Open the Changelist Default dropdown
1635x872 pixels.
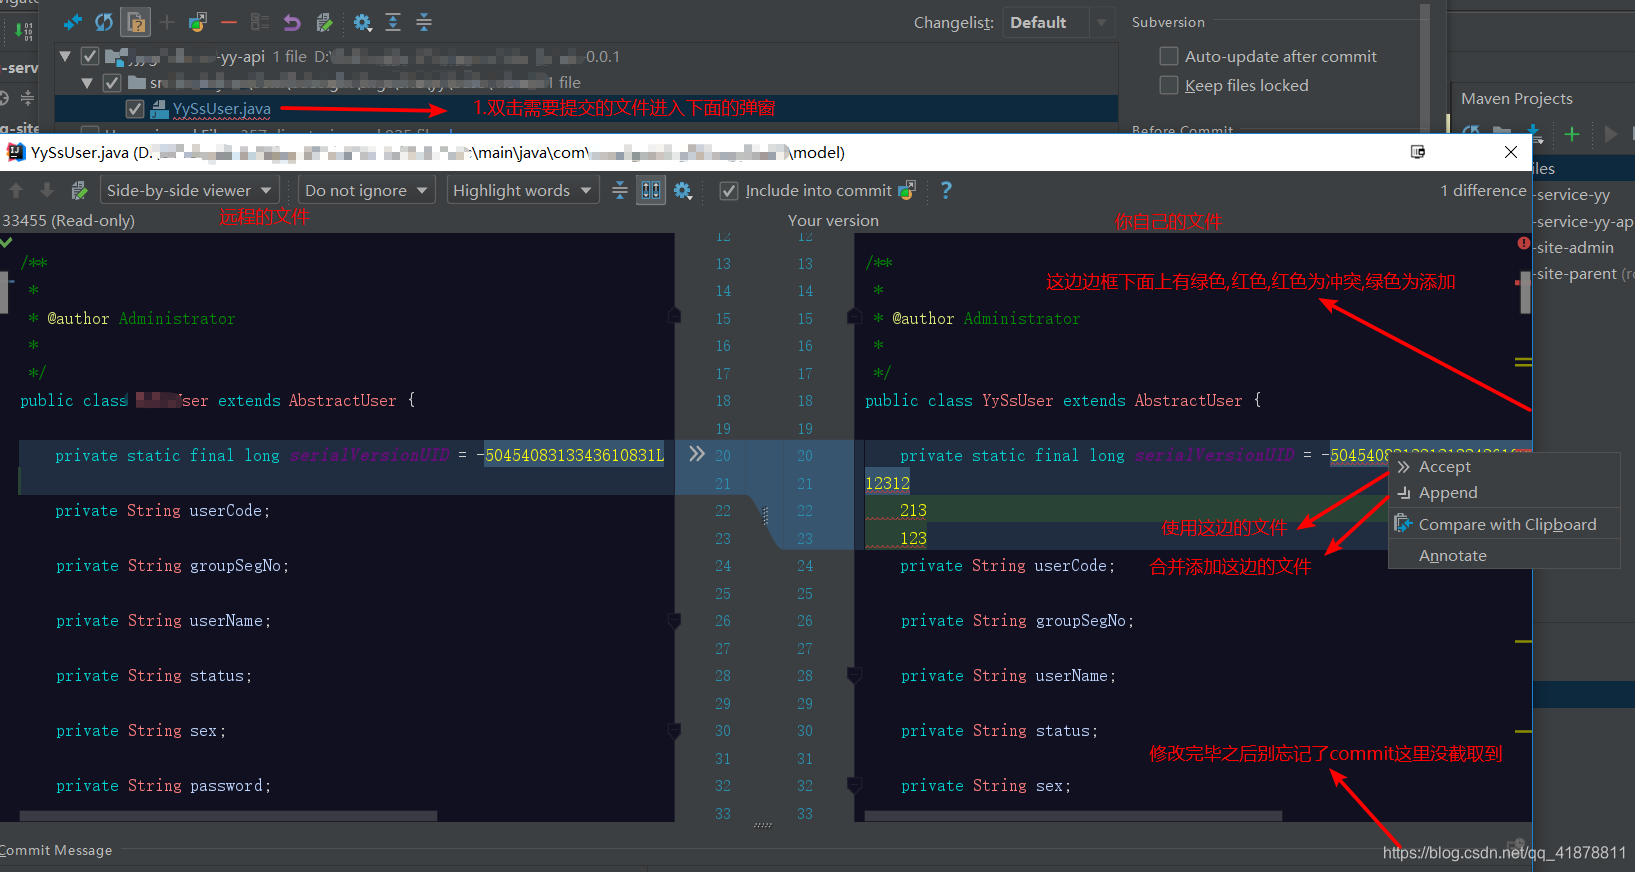pos(1059,22)
